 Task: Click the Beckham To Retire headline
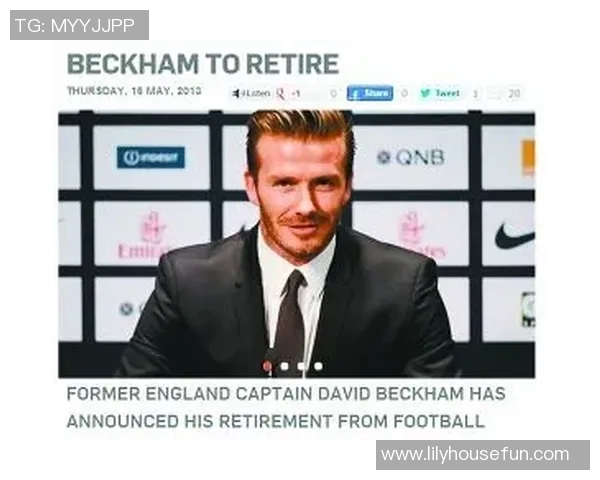(x=203, y=64)
